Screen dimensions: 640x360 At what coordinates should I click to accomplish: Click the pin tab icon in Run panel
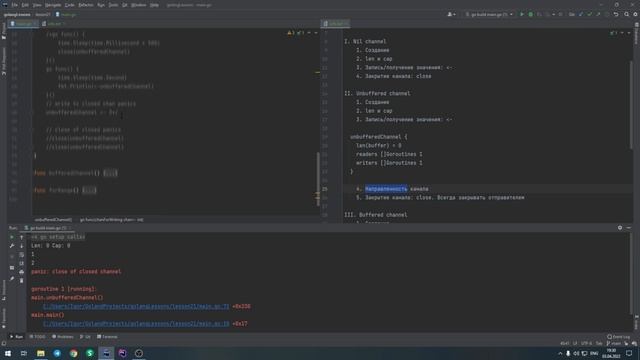pyautogui.click(x=12, y=279)
